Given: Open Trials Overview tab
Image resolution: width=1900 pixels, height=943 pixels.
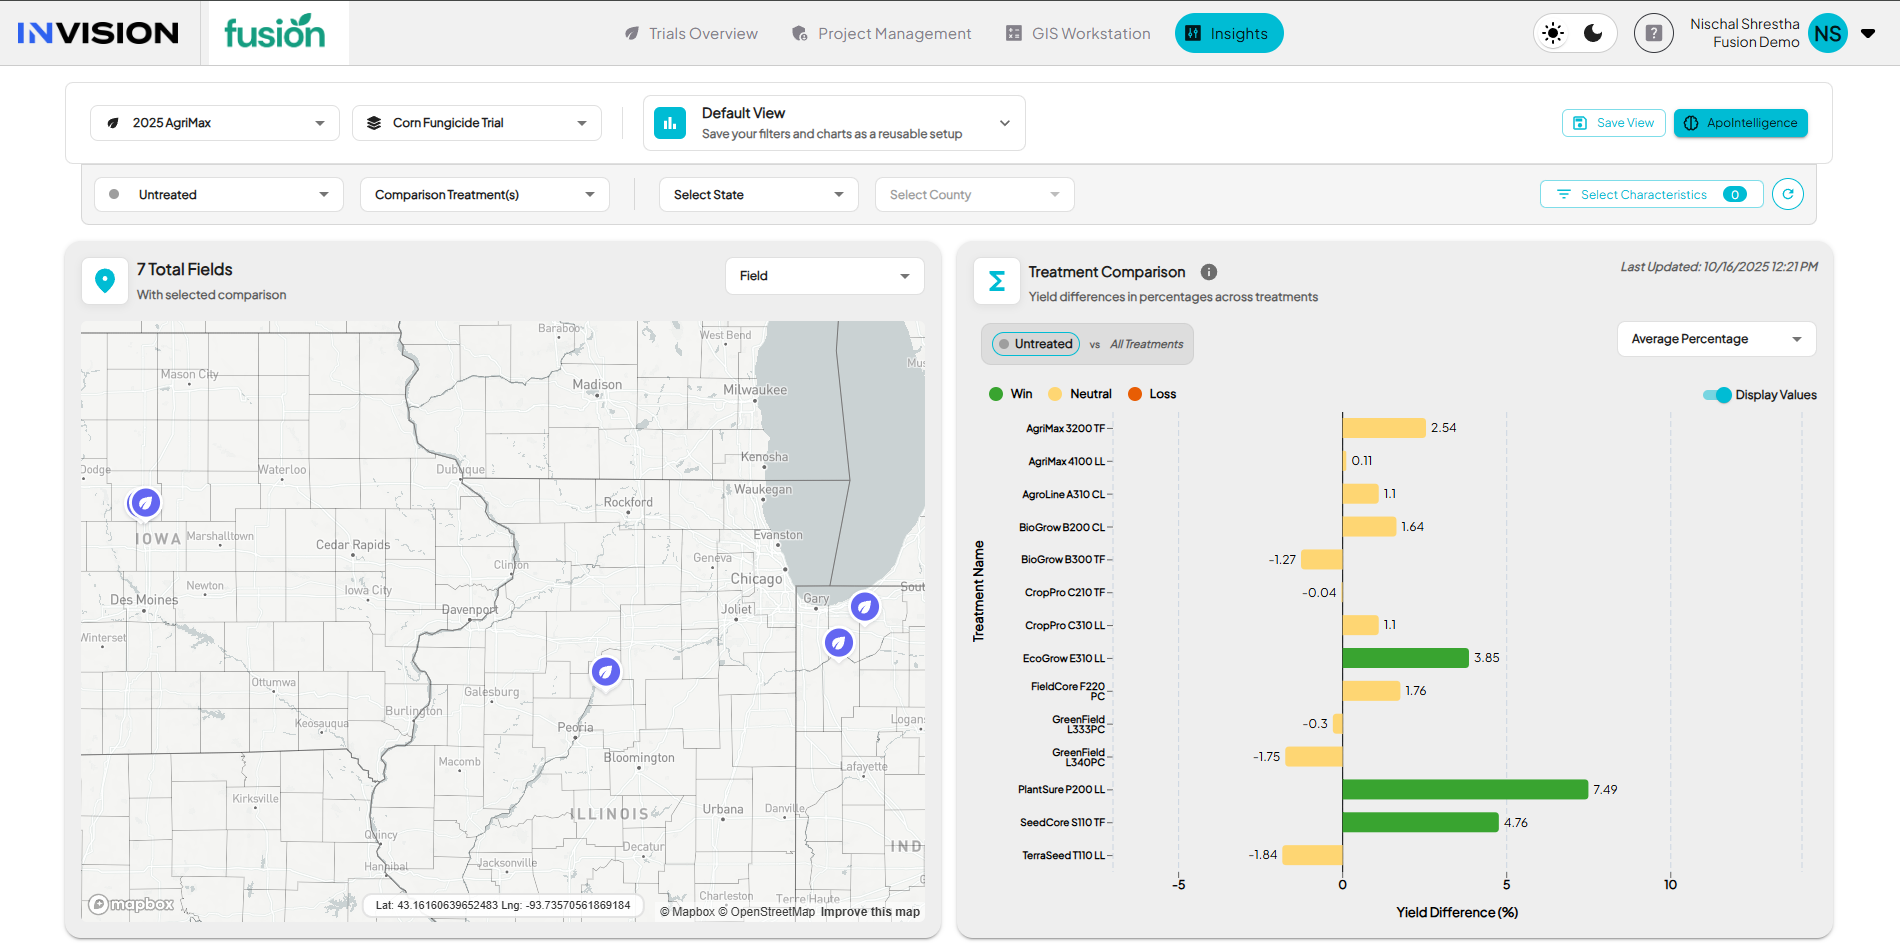Looking at the screenshot, I should [x=691, y=33].
